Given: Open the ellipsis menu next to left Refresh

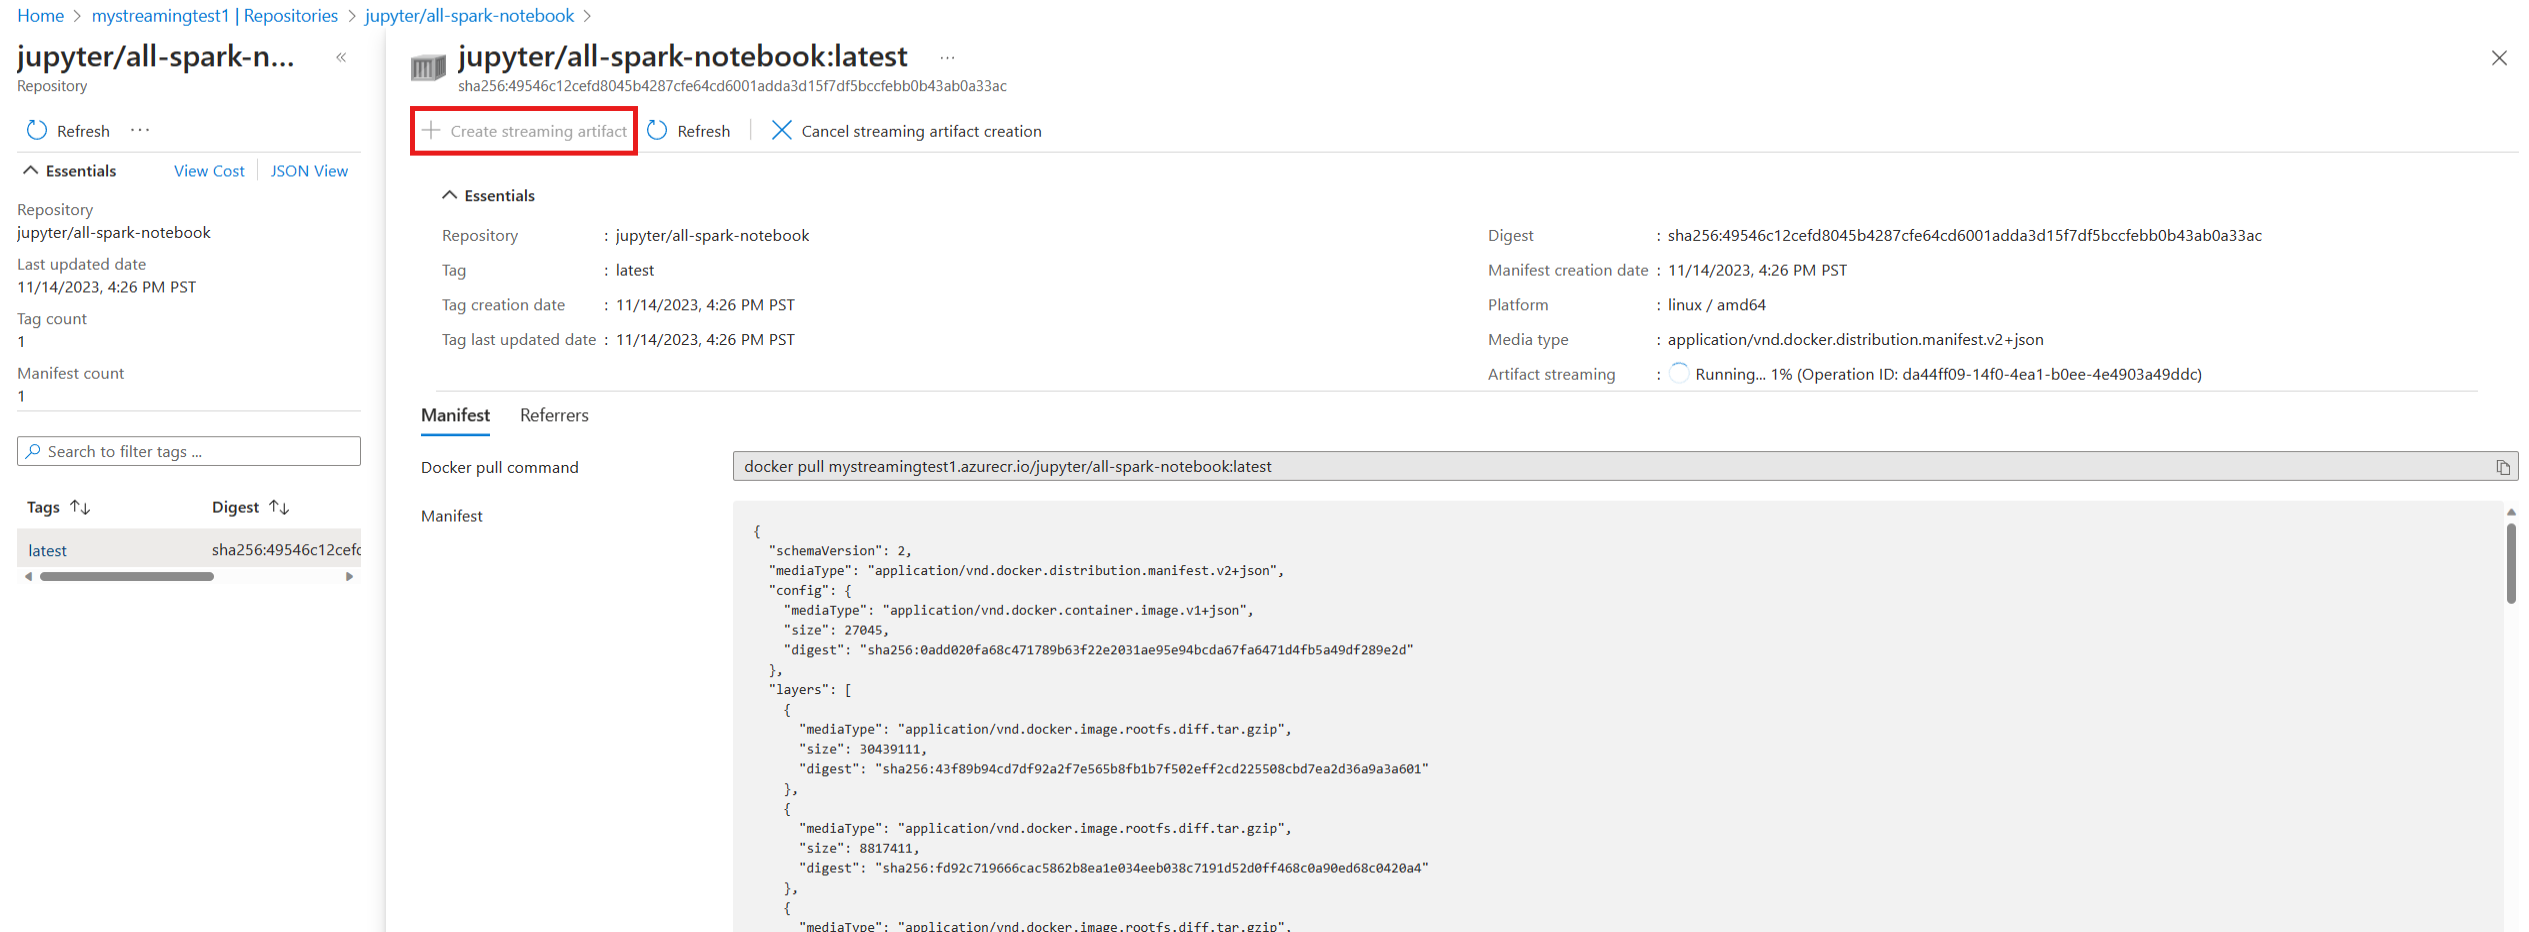Looking at the screenshot, I should click(140, 130).
